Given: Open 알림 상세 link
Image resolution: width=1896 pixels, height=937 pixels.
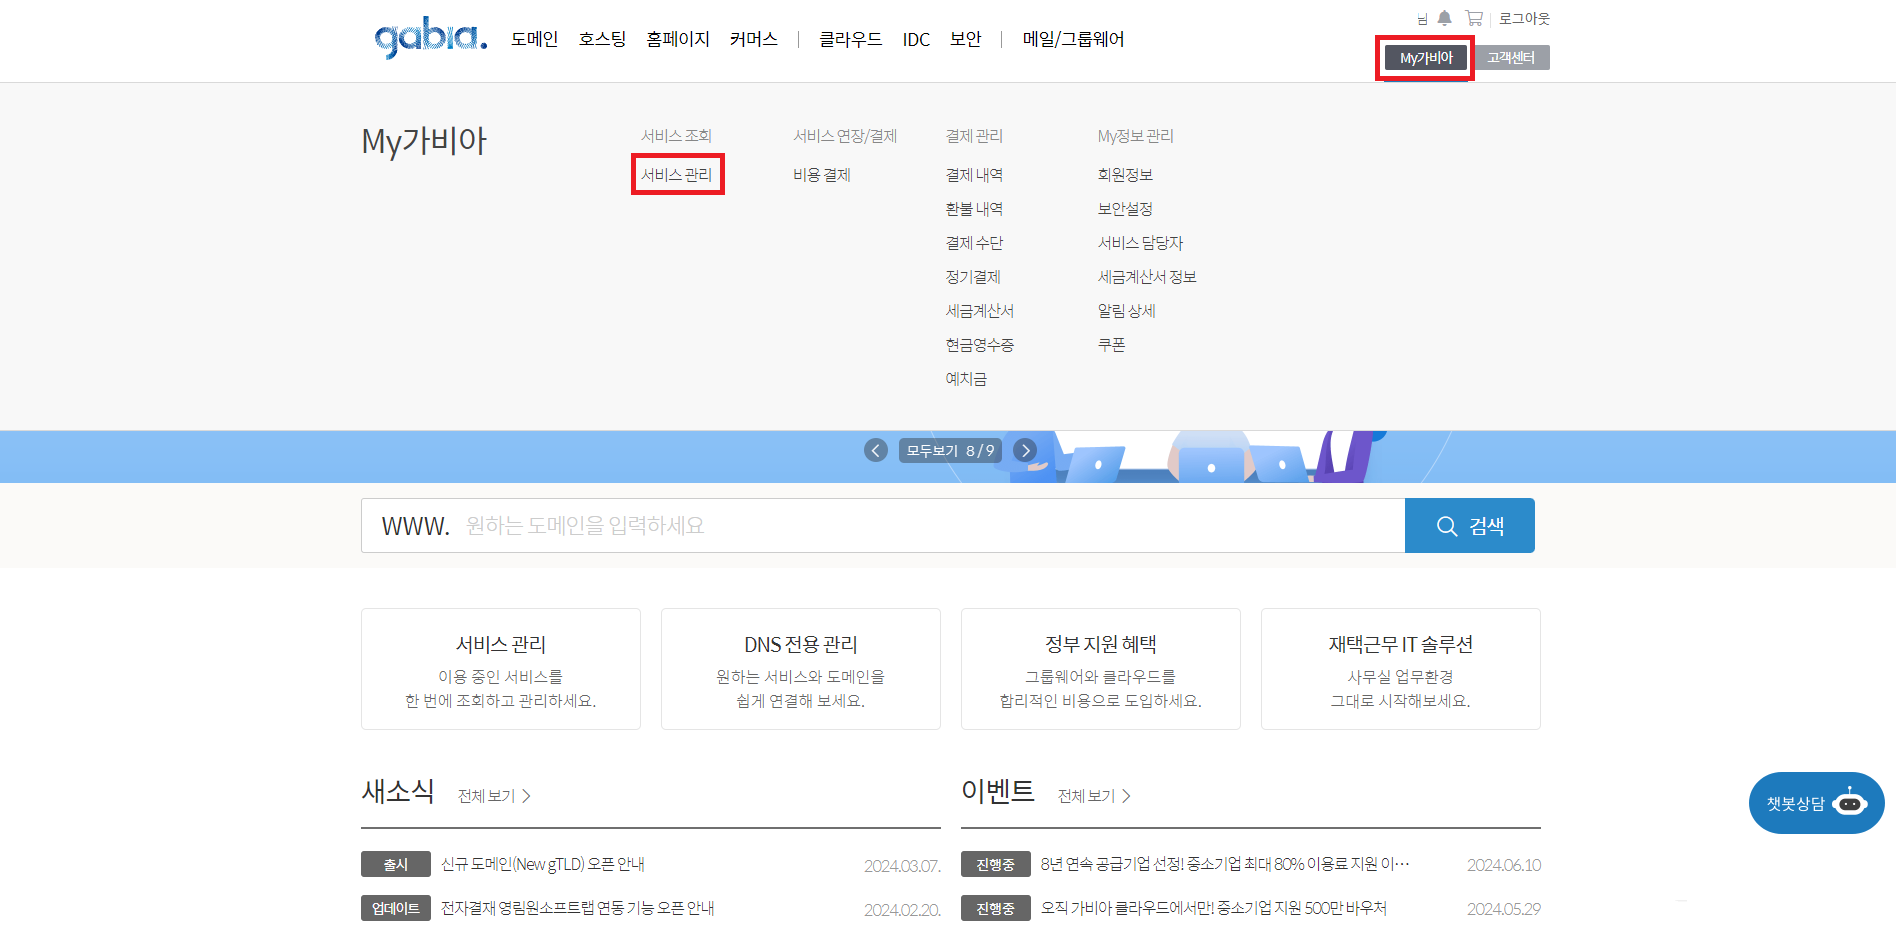Looking at the screenshot, I should point(1127,311).
